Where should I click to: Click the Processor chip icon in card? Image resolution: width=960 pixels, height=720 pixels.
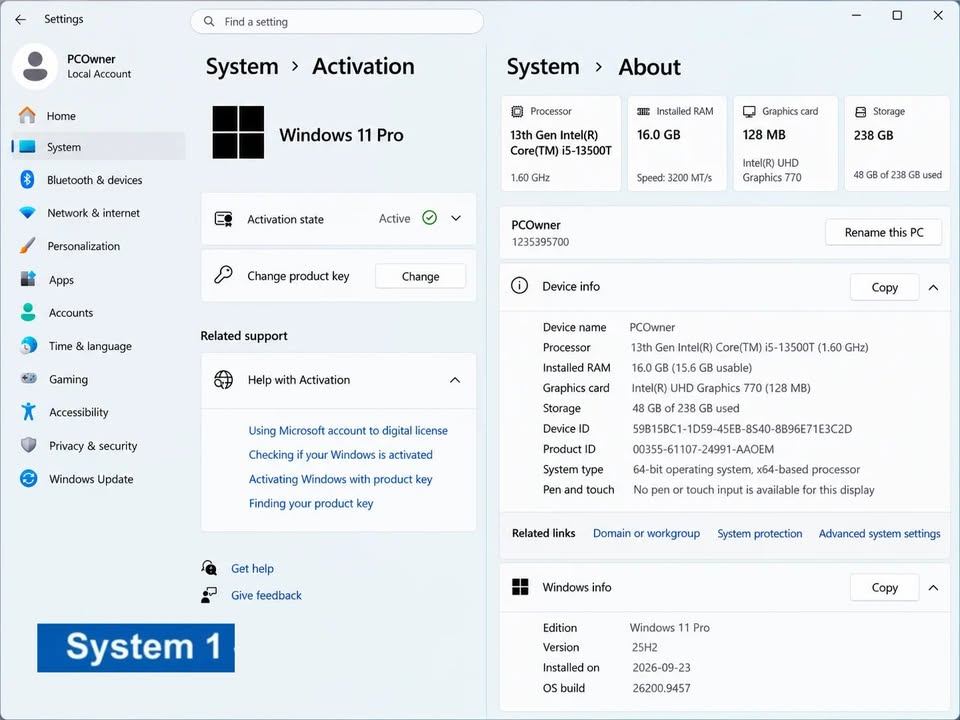coord(517,111)
